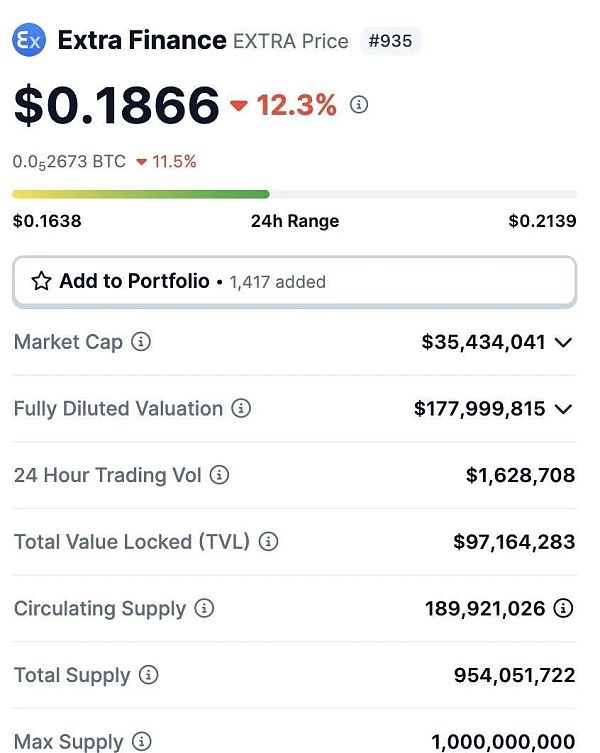This screenshot has width=600, height=753.
Task: Click Total Value Locked info icon
Action: [268, 542]
